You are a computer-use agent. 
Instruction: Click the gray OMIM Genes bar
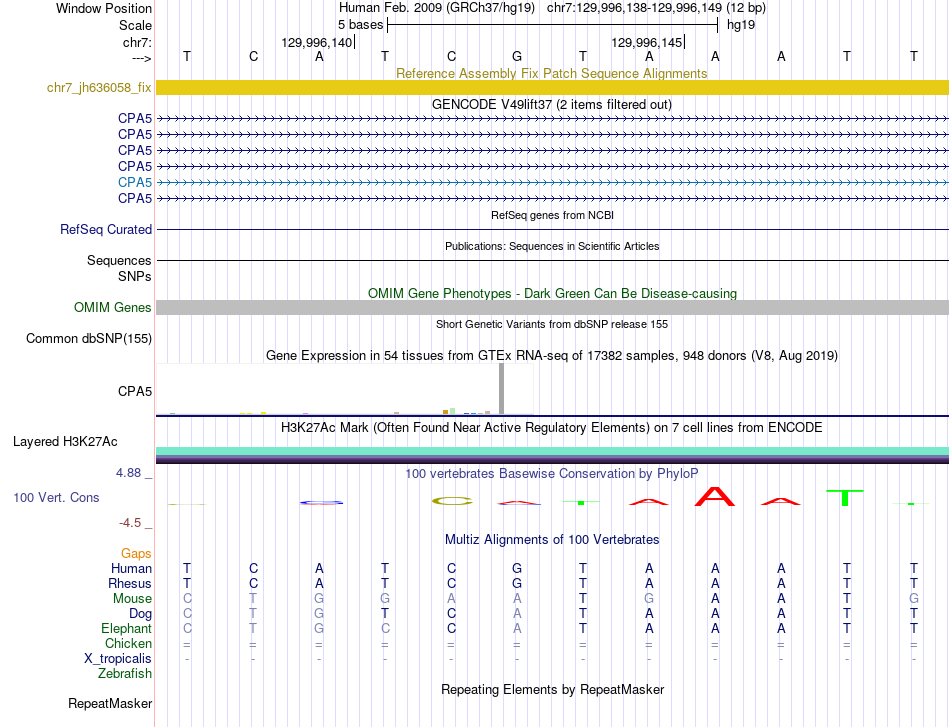pyautogui.click(x=552, y=307)
